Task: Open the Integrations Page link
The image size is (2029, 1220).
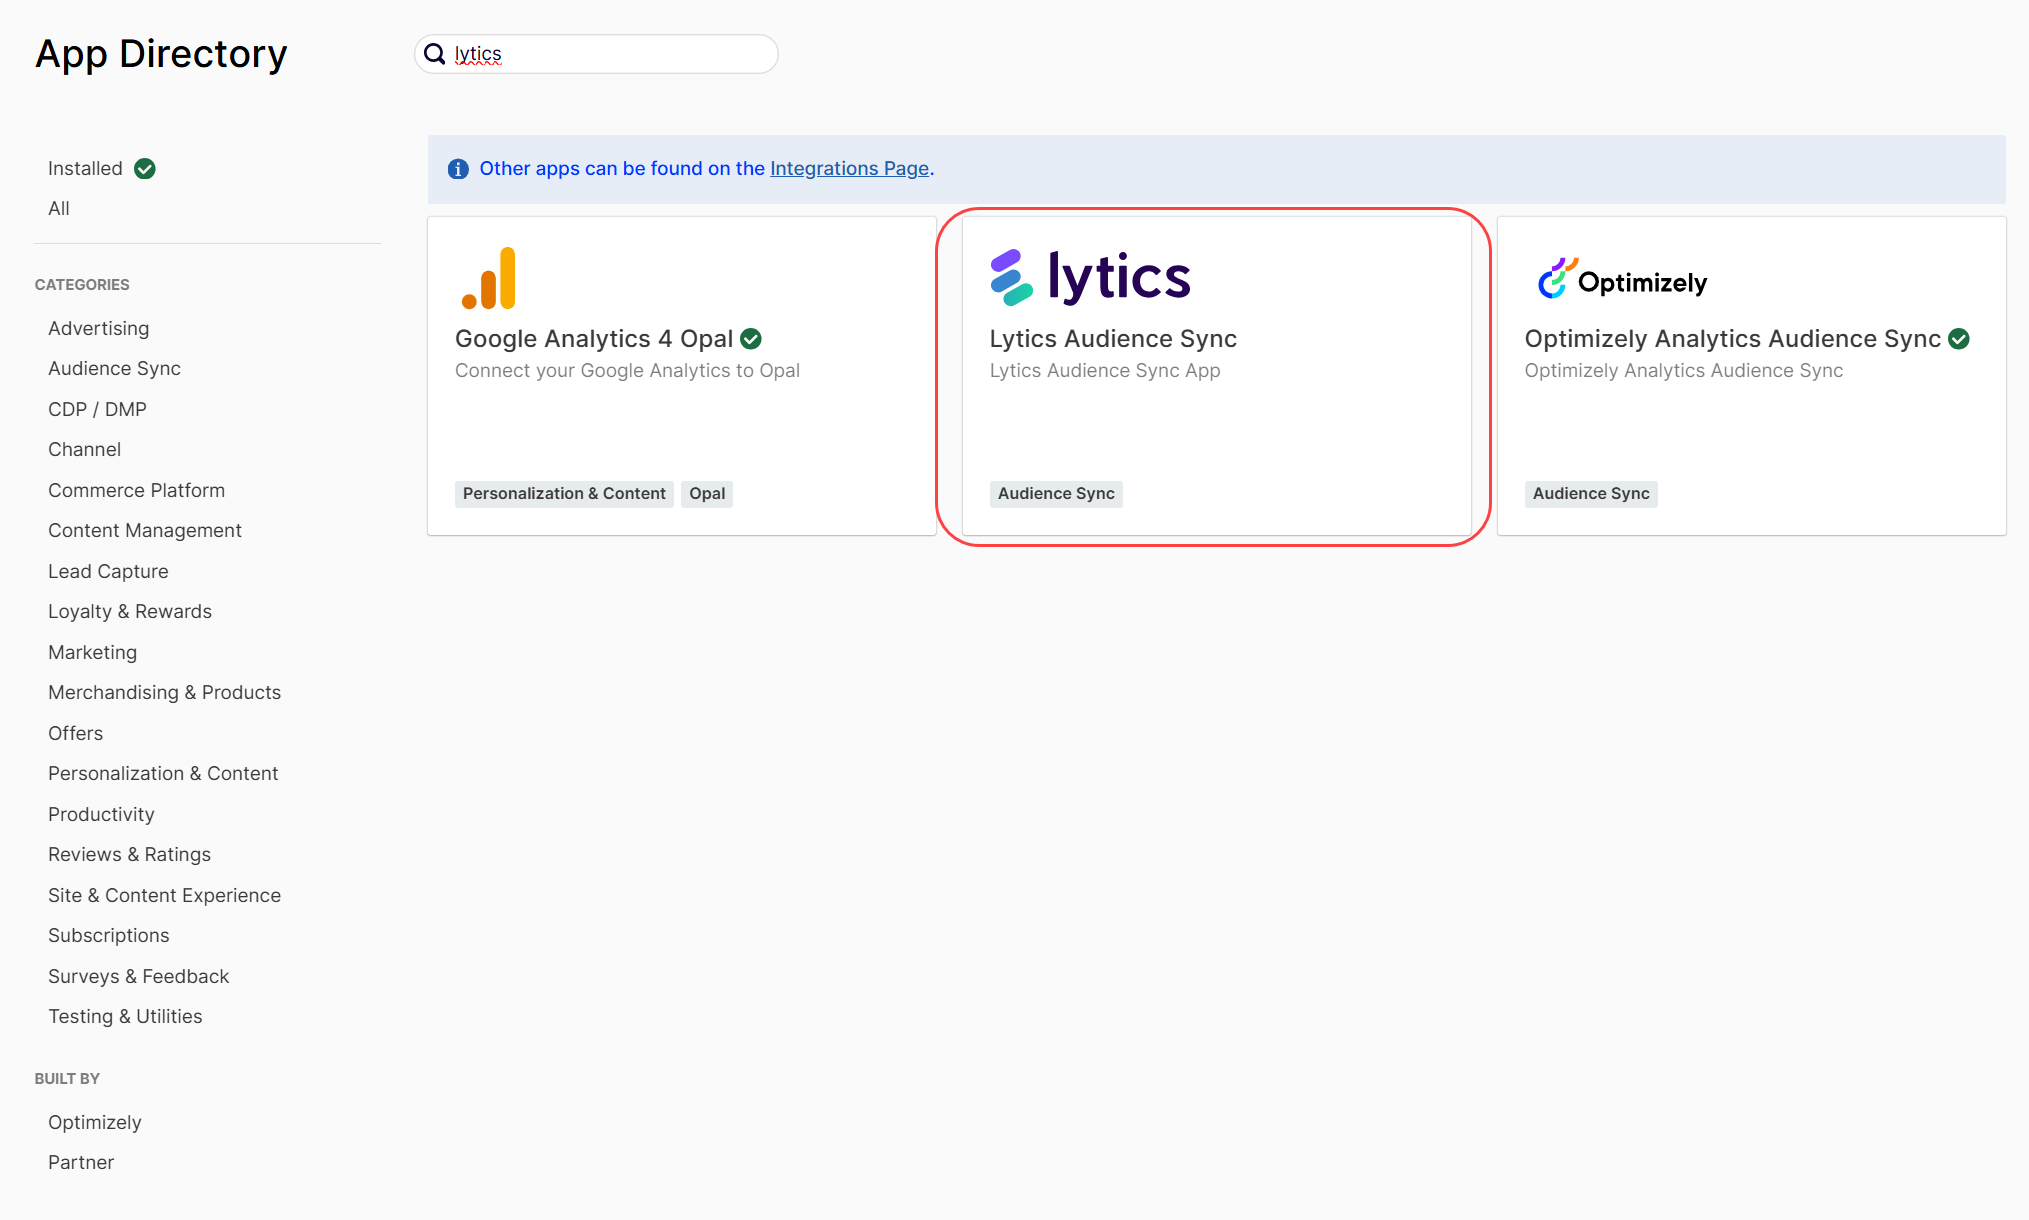Action: click(x=849, y=169)
